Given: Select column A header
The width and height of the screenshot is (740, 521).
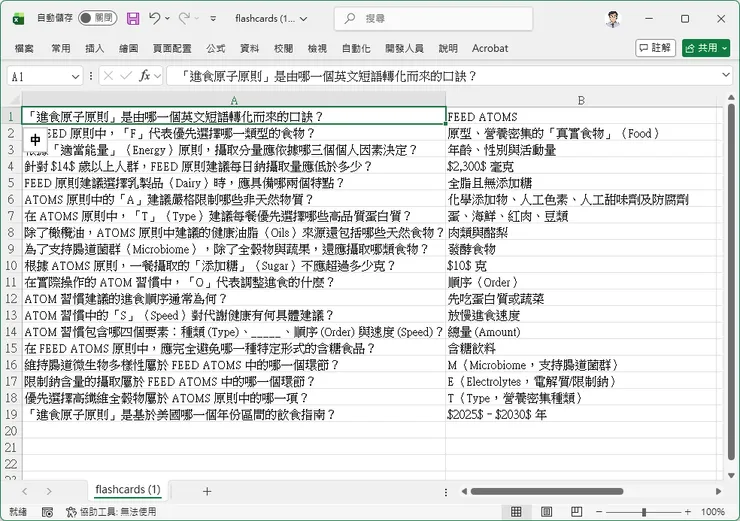Looking at the screenshot, I should [x=234, y=100].
